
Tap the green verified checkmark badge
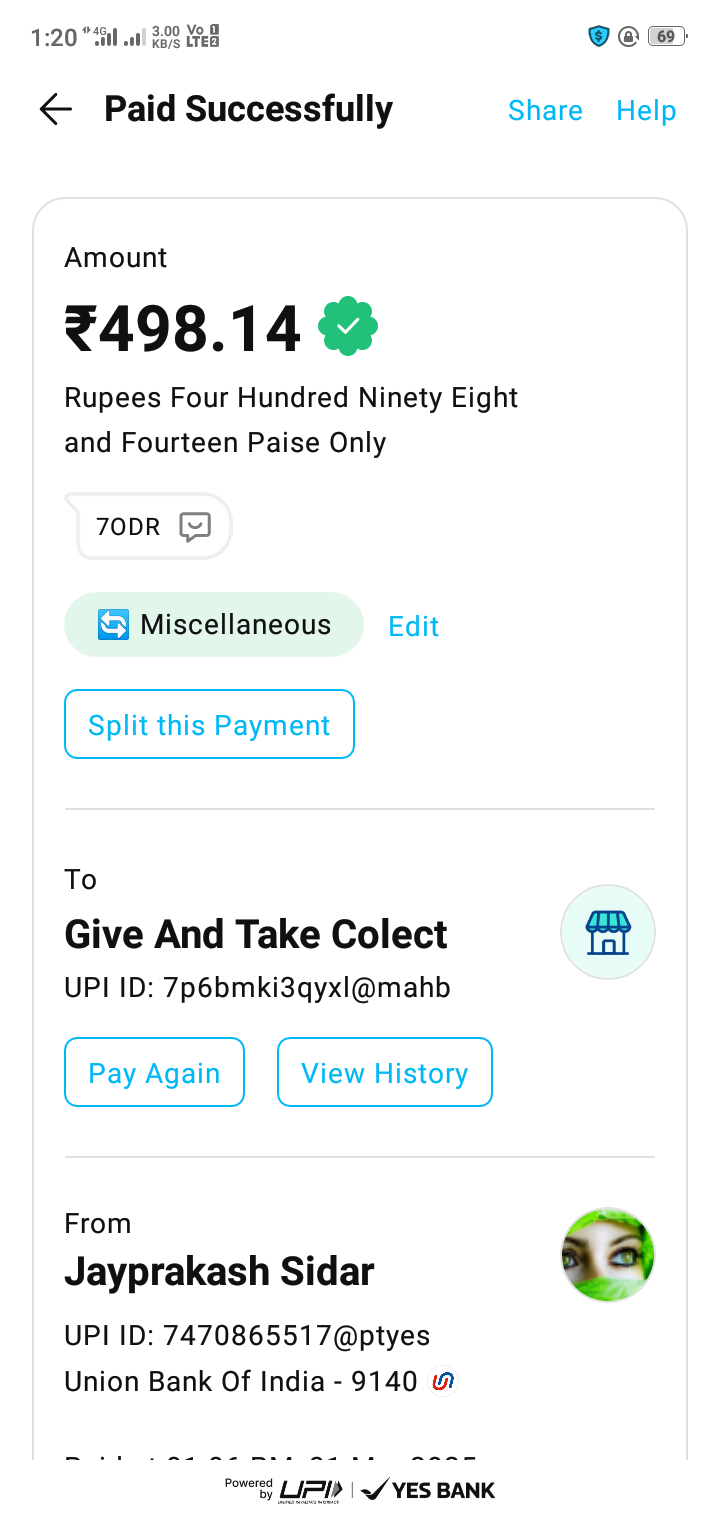(x=347, y=326)
